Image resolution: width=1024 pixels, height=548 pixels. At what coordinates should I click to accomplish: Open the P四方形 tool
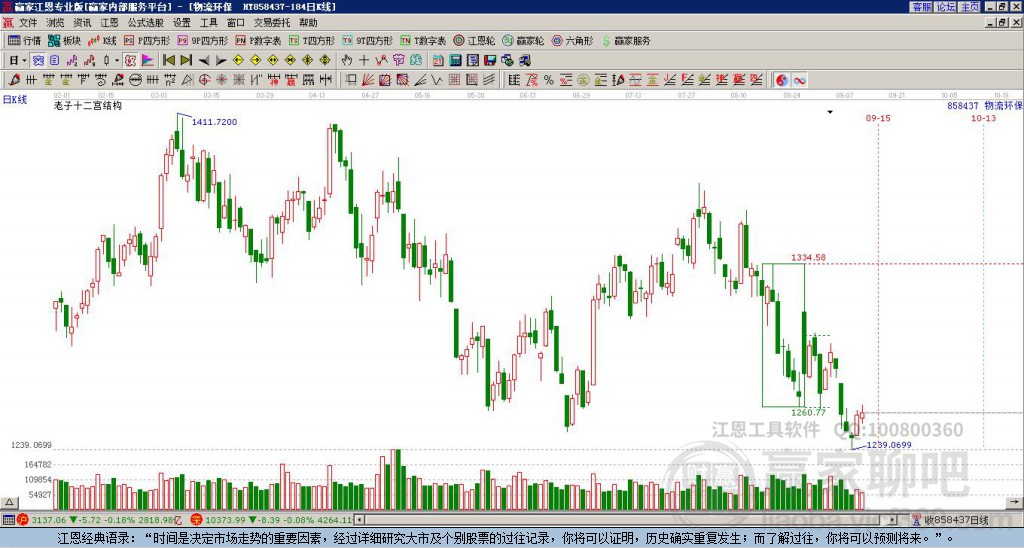click(x=147, y=40)
